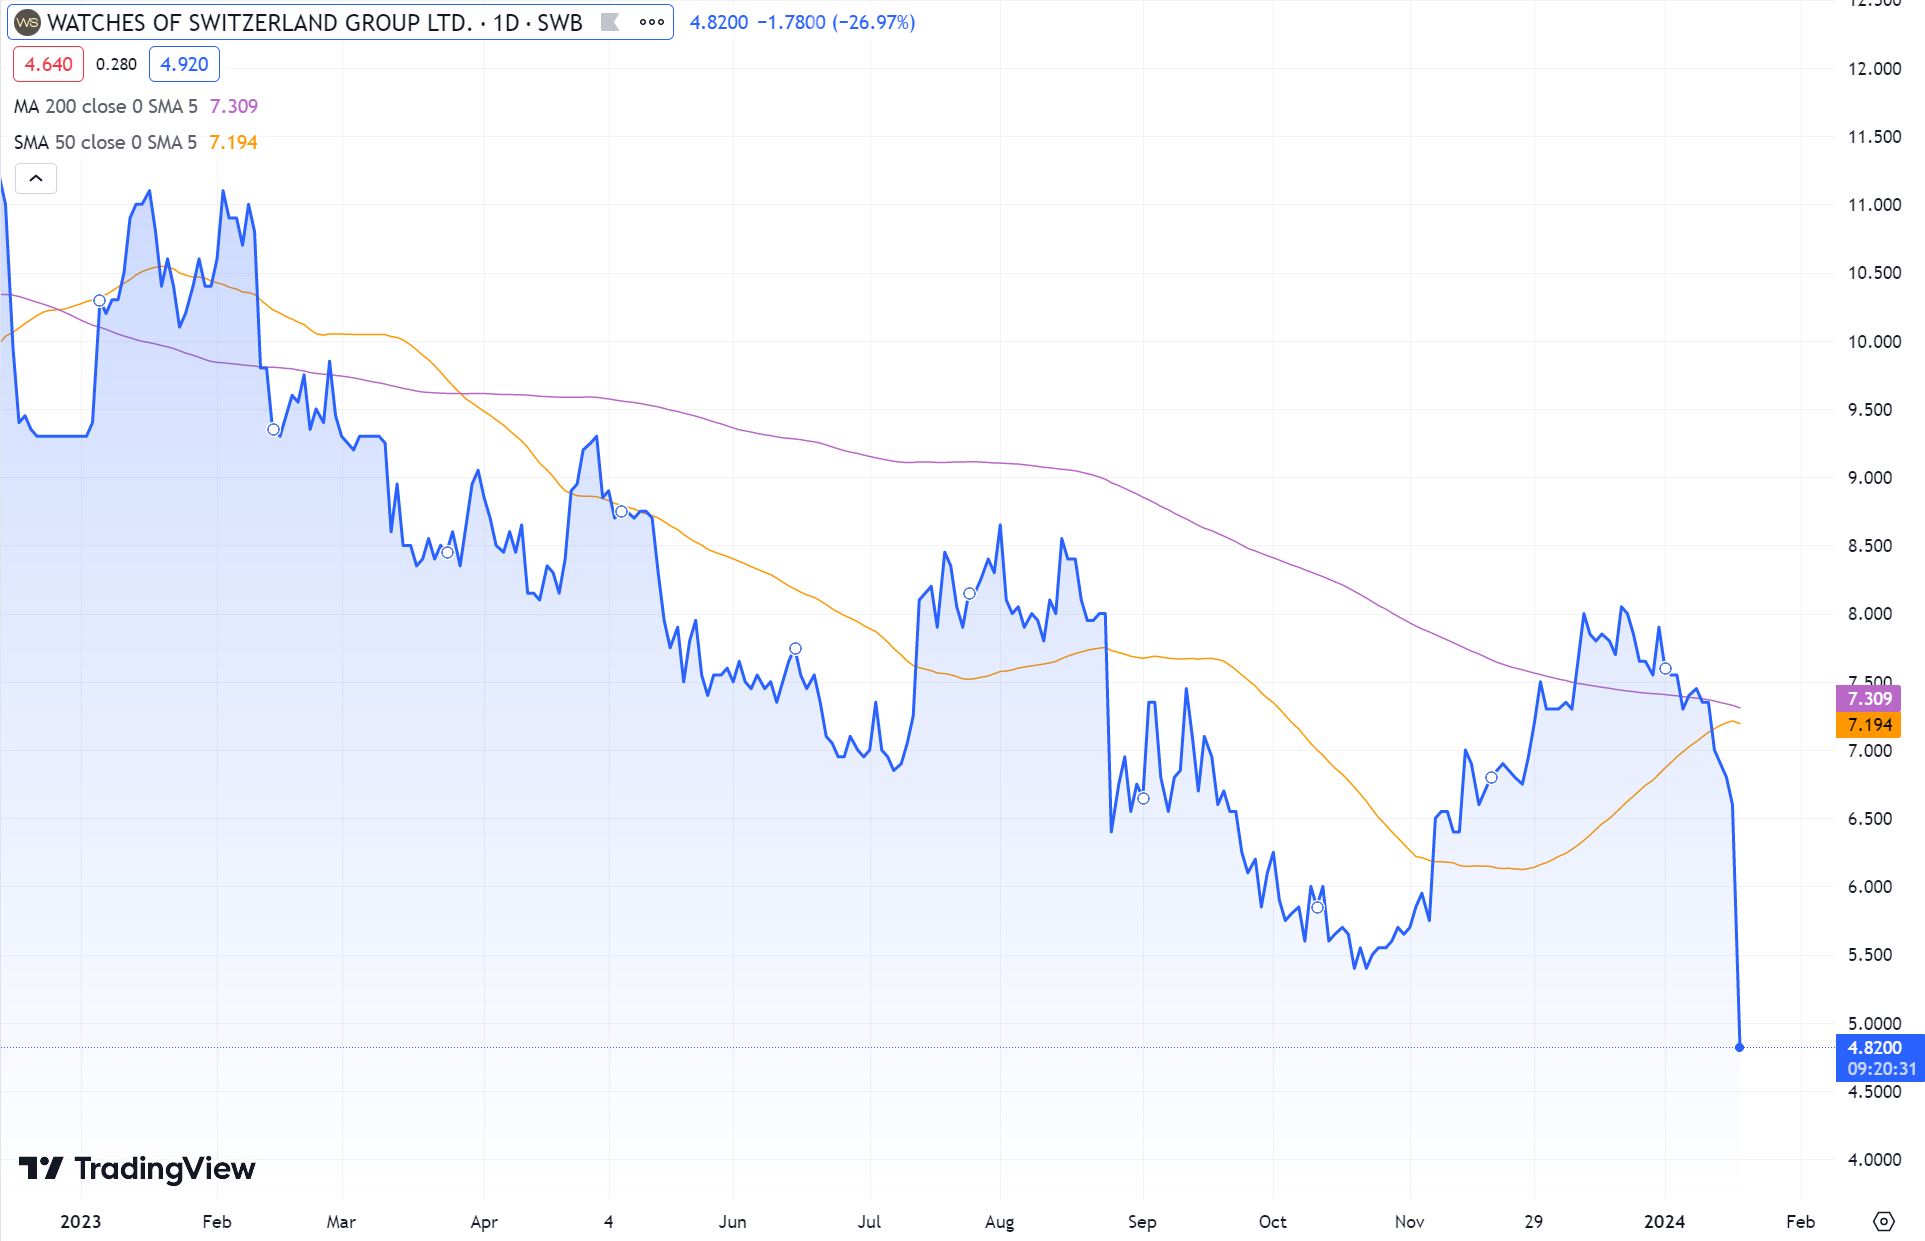Click the Aug label on the time axis

pyautogui.click(x=999, y=1221)
